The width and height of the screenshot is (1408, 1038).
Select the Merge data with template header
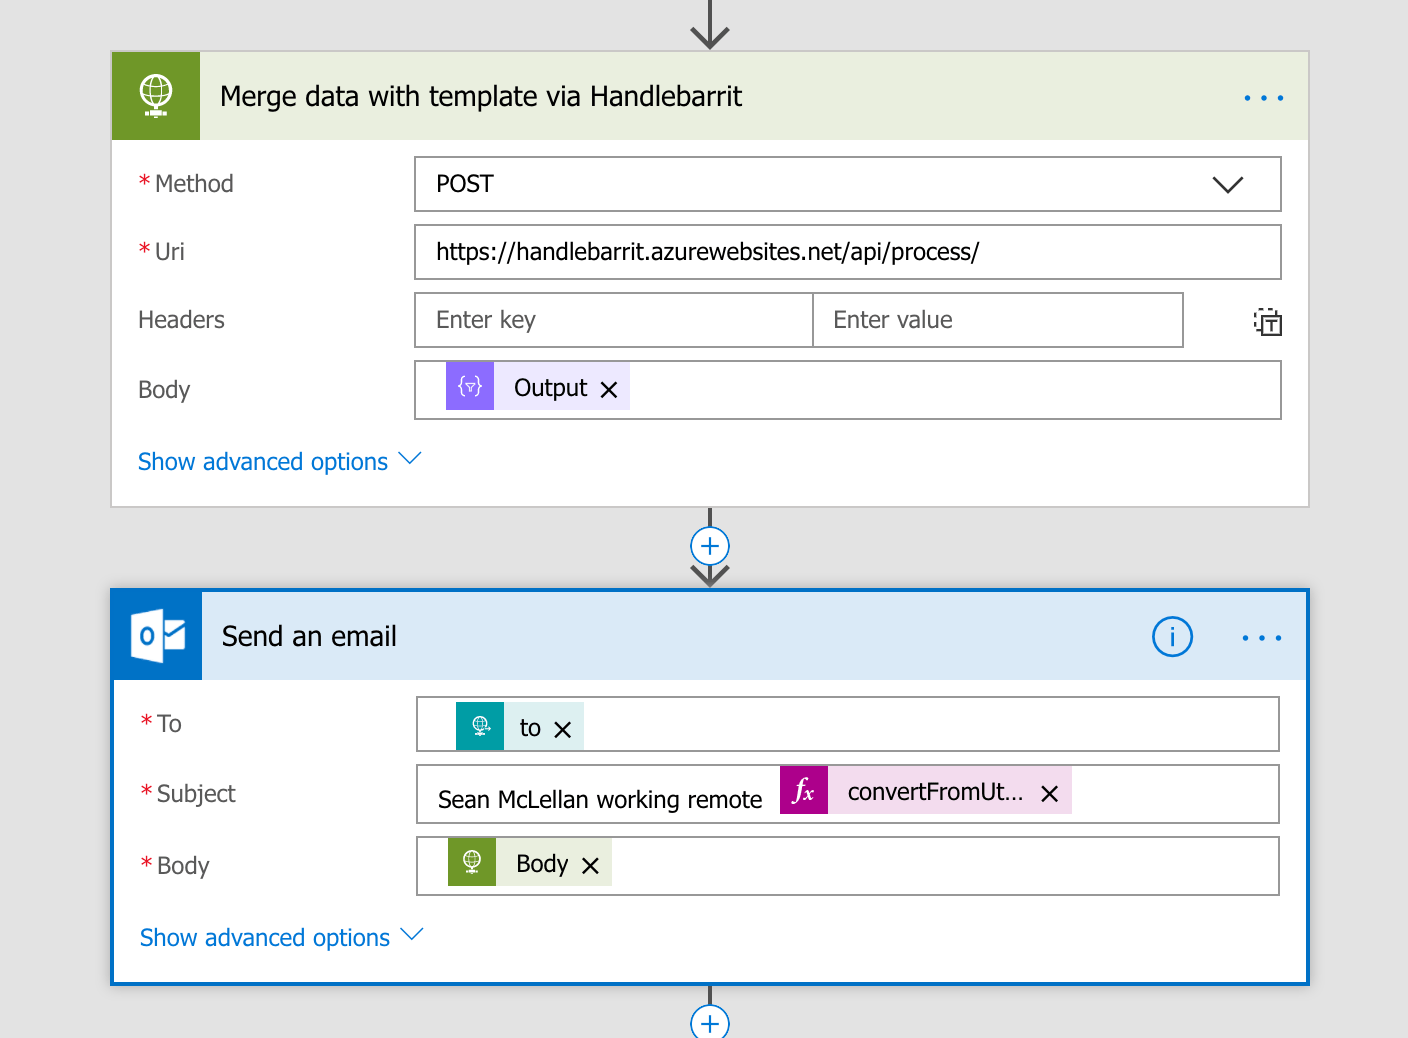[481, 96]
